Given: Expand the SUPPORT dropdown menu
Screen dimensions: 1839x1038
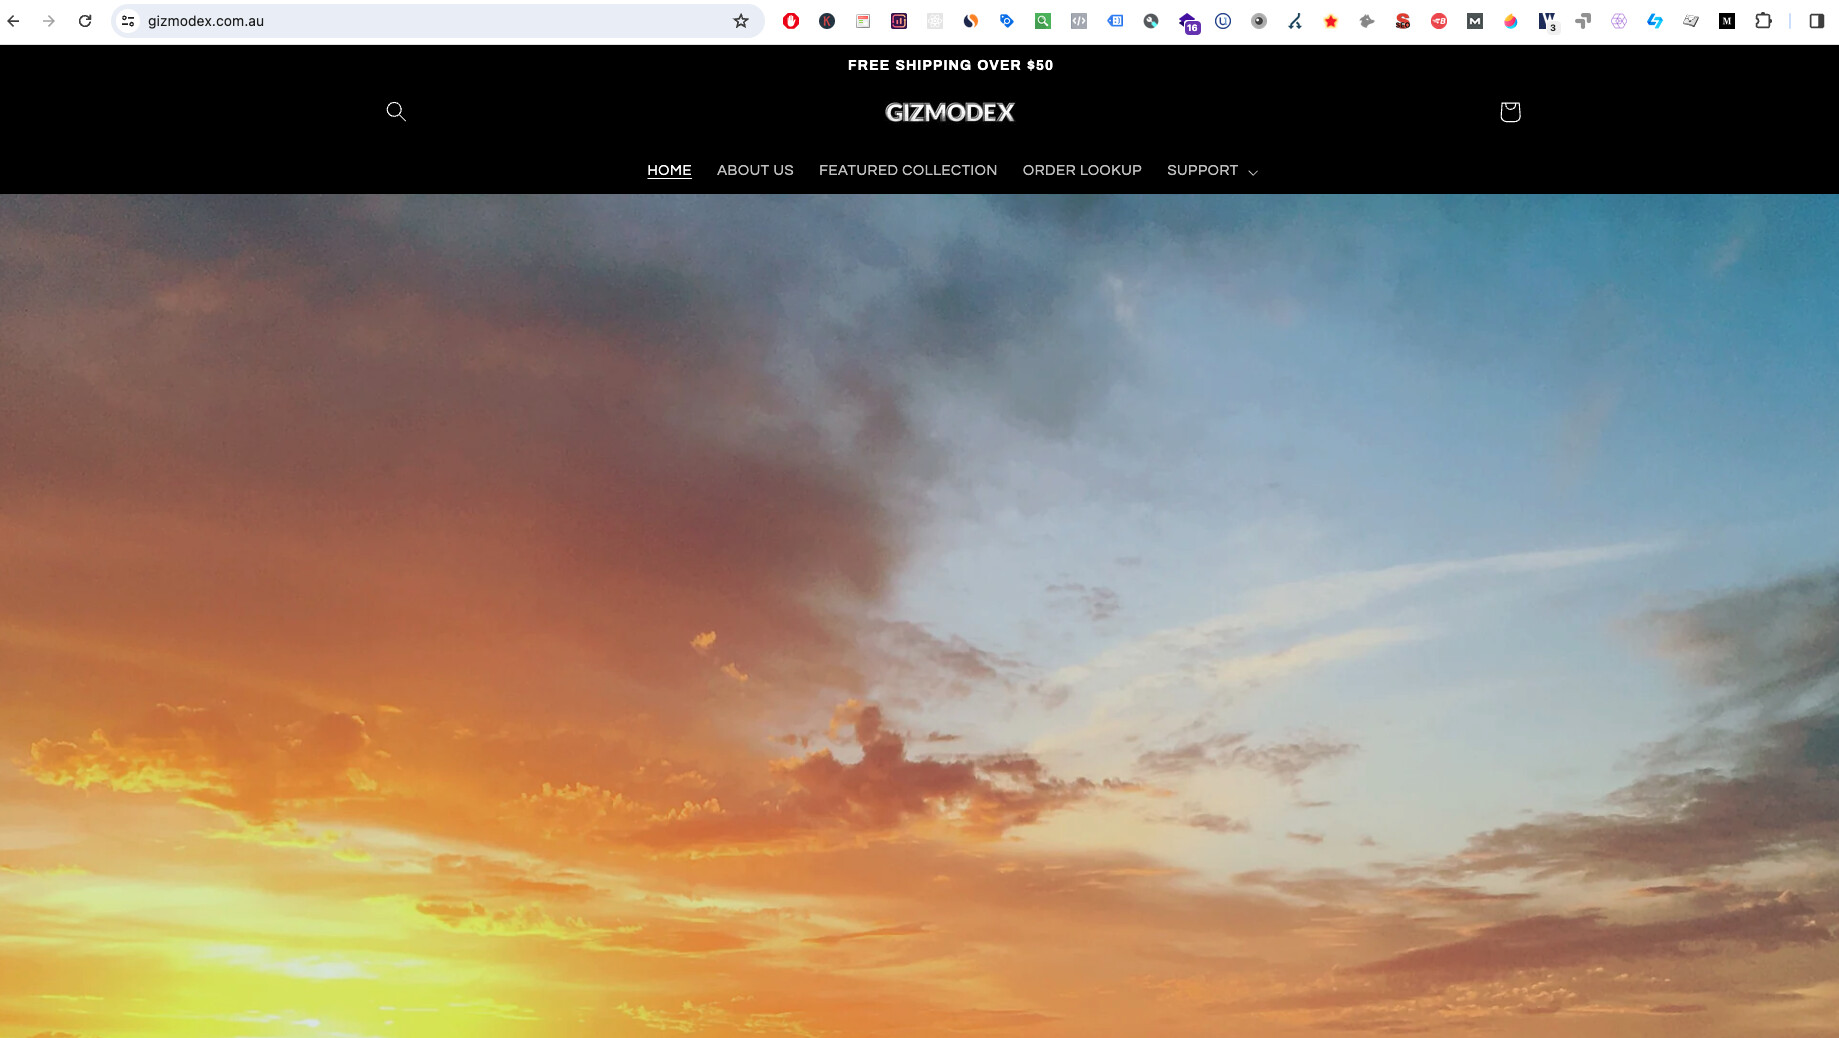Looking at the screenshot, I should [x=1212, y=170].
